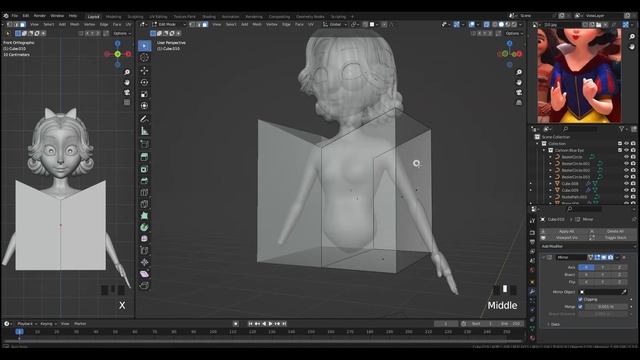
Task: Select the Transform tool
Action: [144, 106]
